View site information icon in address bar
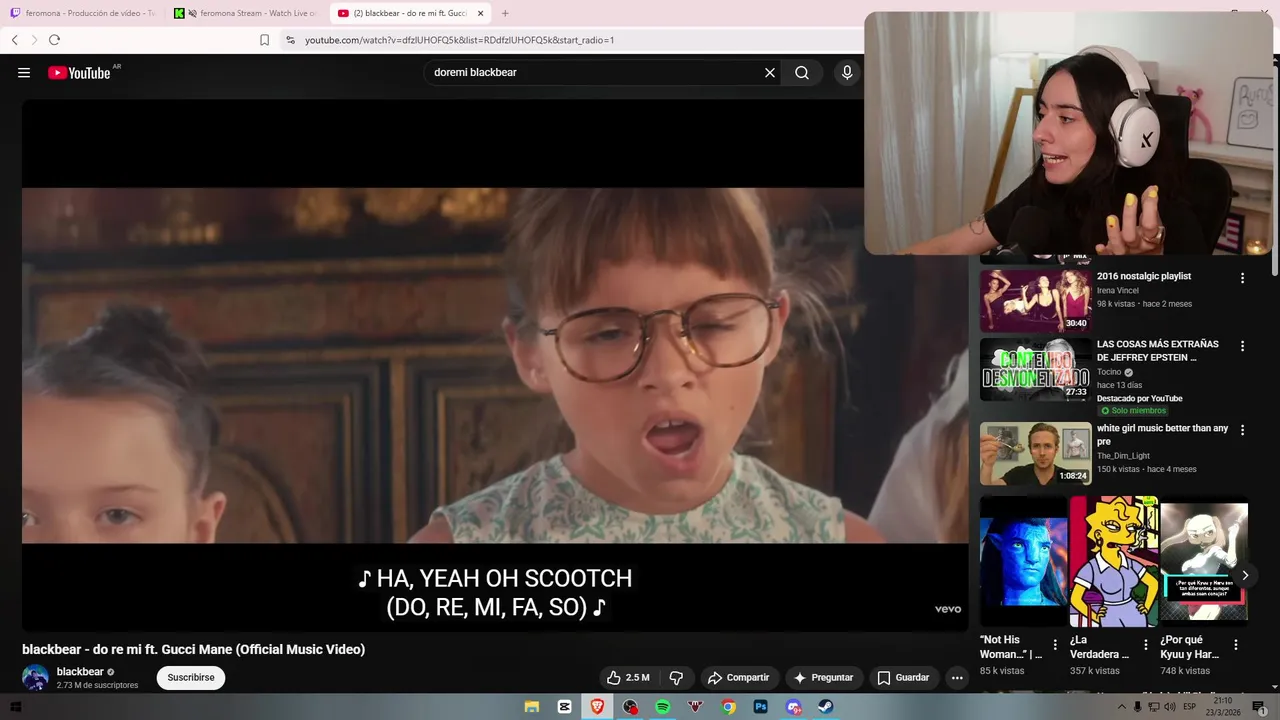Screen dimensions: 1280x720 click(x=290, y=40)
